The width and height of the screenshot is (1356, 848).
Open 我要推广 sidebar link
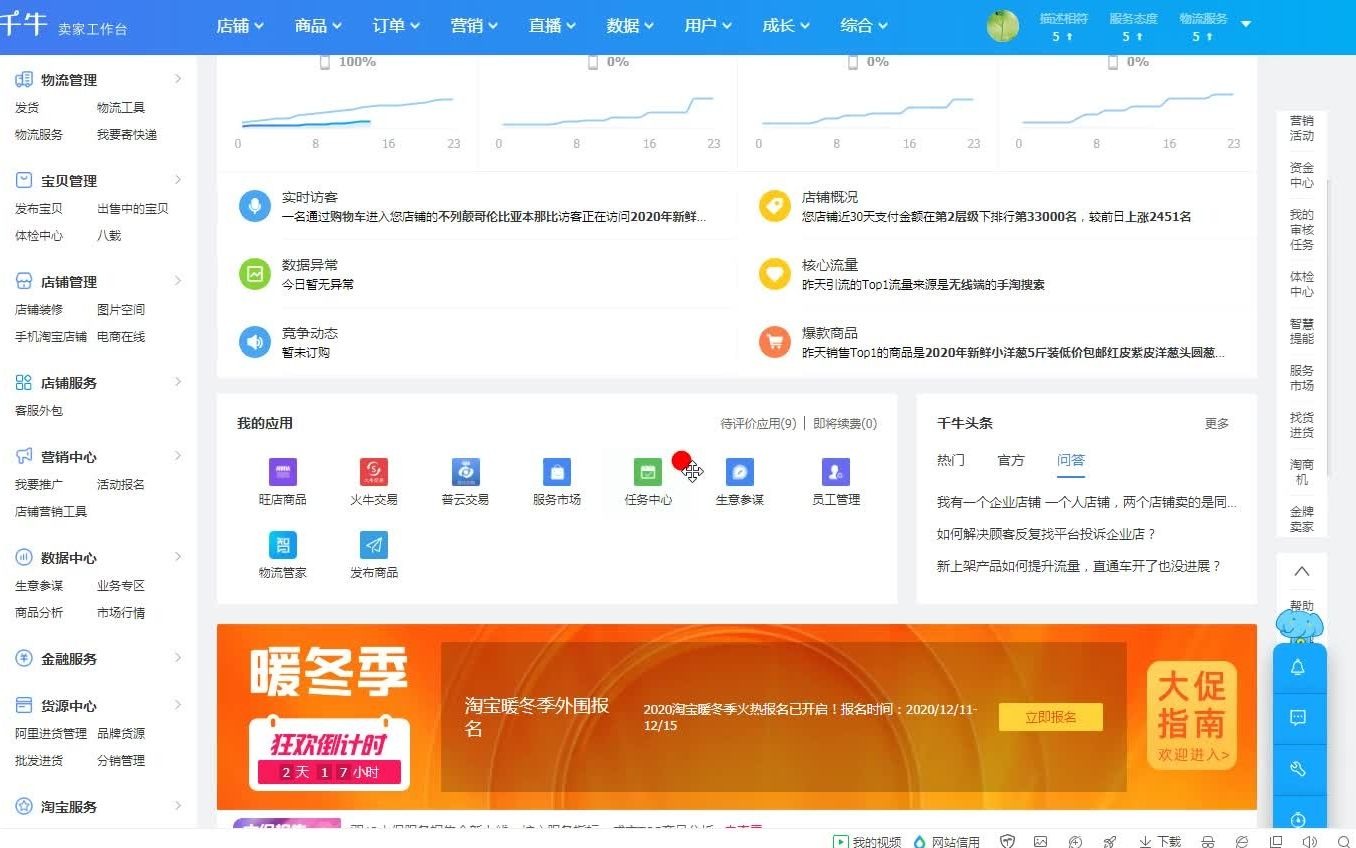click(39, 485)
